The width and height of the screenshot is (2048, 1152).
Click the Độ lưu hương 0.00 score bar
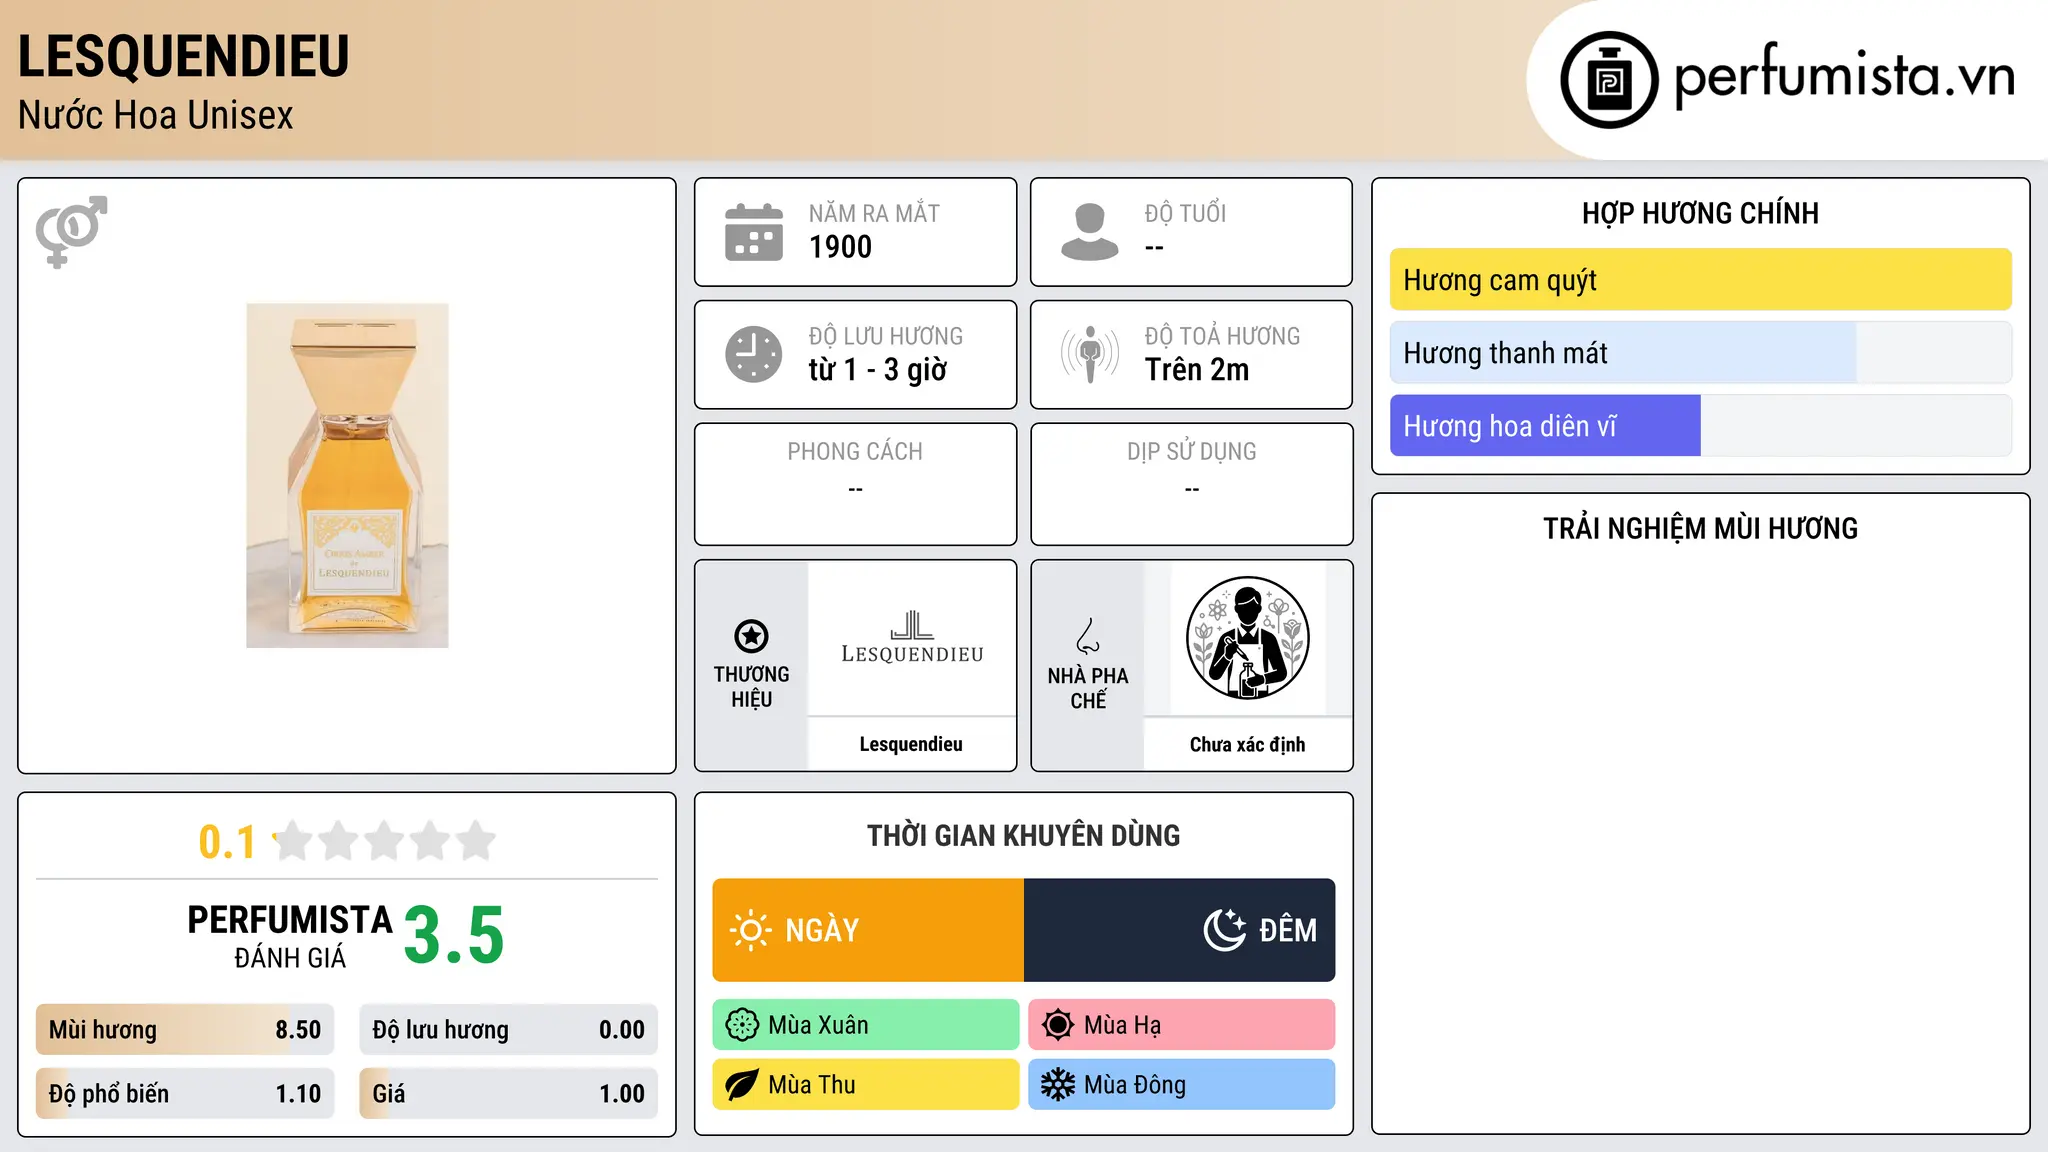pyautogui.click(x=509, y=1030)
